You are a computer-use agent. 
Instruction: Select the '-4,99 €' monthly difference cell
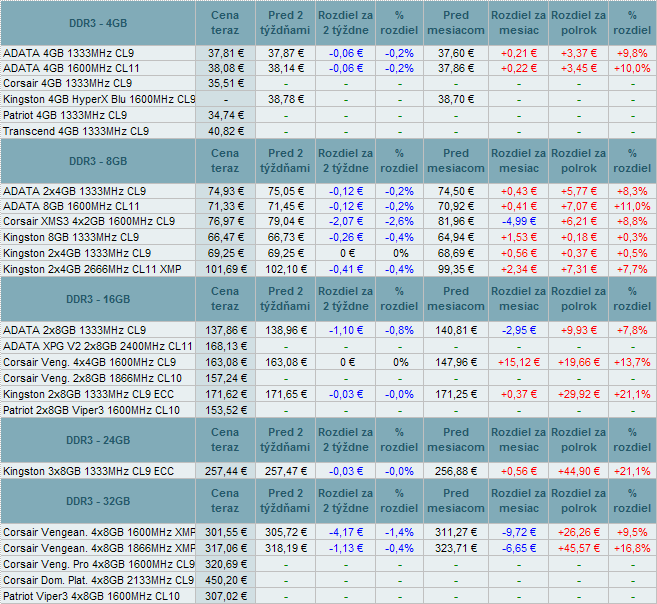[x=519, y=222]
